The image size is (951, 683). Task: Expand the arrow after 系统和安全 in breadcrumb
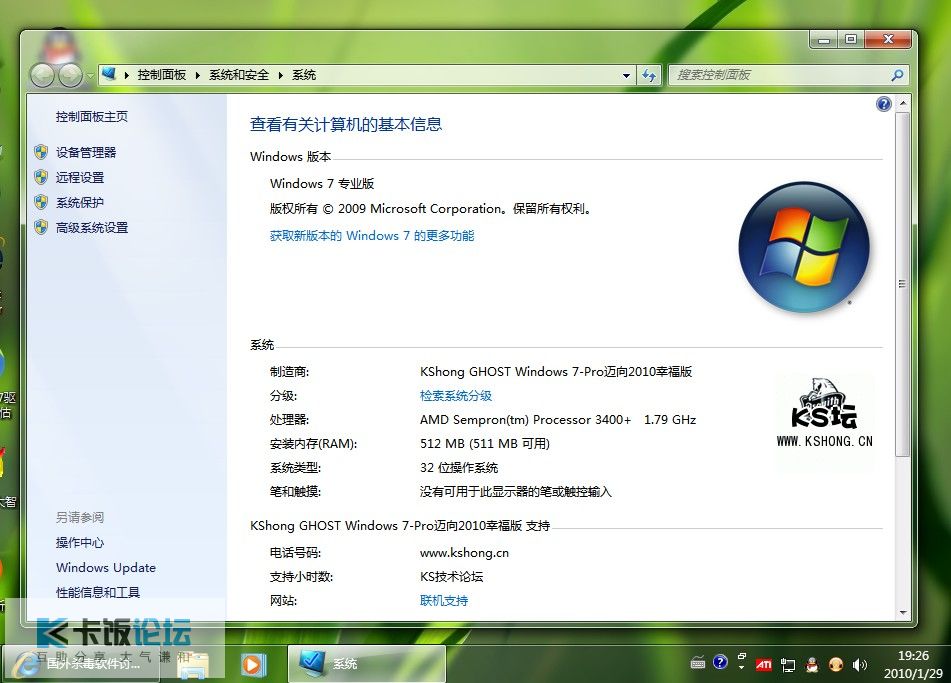pyautogui.click(x=281, y=75)
